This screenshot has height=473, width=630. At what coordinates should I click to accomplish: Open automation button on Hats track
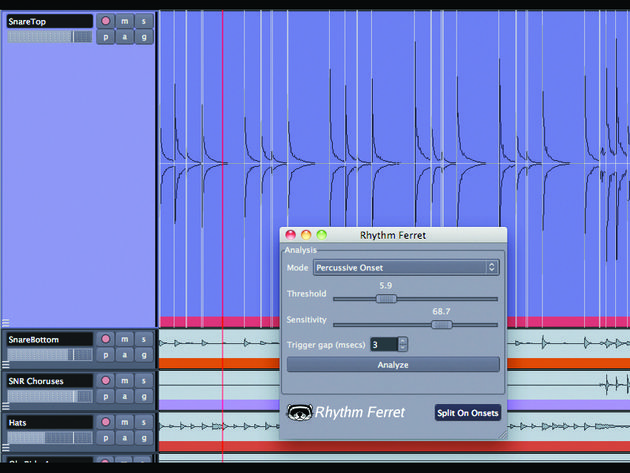(x=125, y=438)
